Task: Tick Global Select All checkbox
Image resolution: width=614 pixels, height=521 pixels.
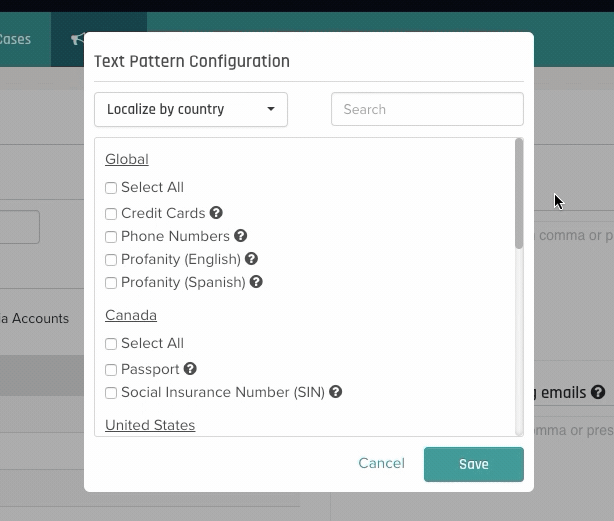Action: (x=111, y=188)
